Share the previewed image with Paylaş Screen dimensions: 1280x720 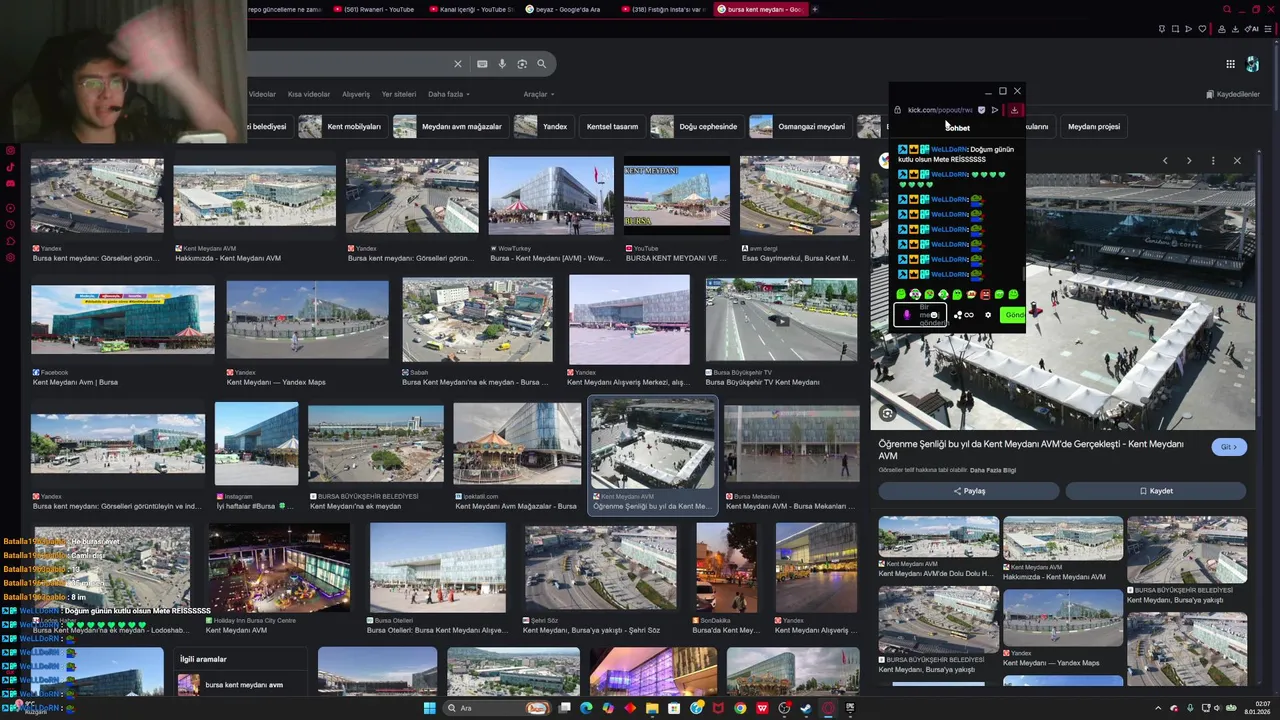[x=969, y=491]
